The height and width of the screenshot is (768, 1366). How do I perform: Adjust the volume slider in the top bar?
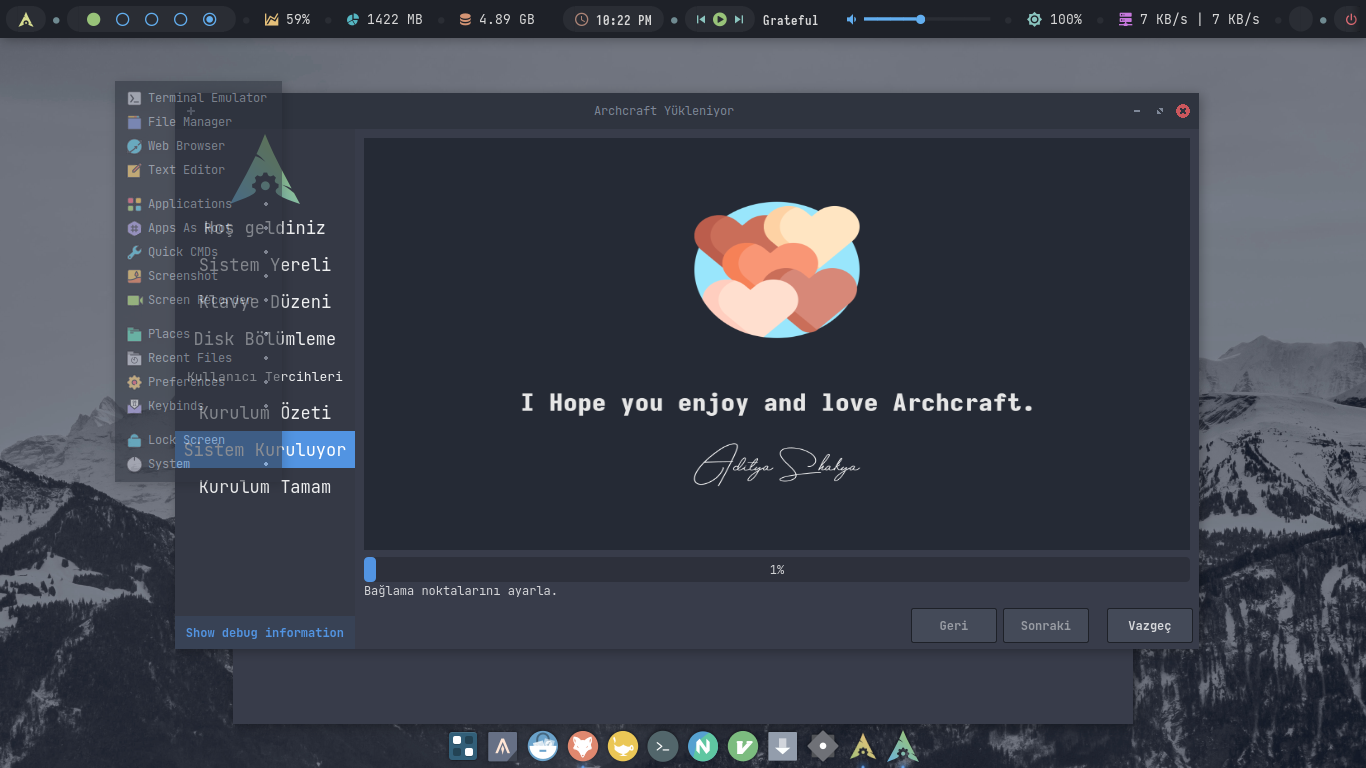(927, 19)
